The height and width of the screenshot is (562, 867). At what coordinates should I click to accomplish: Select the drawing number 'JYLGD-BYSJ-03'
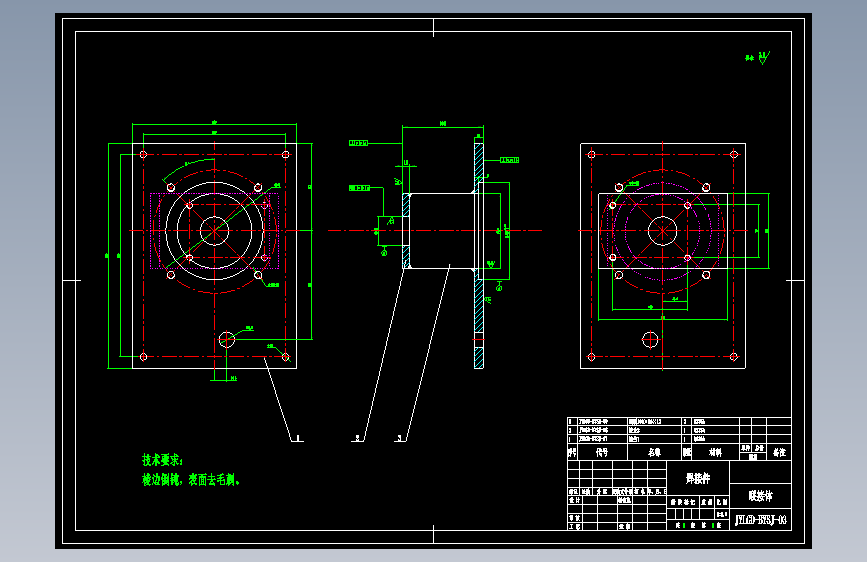pos(761,520)
